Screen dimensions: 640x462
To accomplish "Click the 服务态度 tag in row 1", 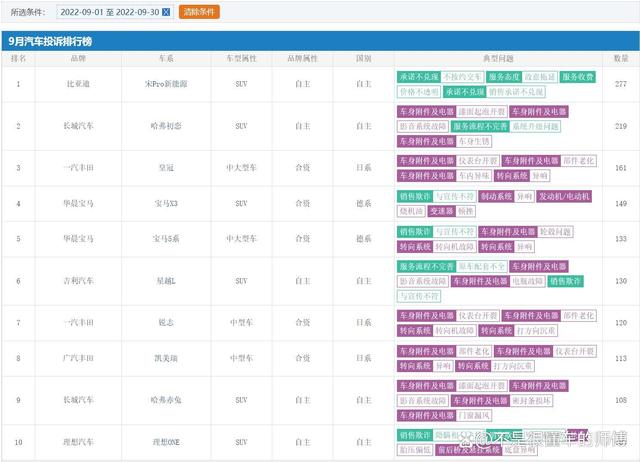I will tap(504, 77).
